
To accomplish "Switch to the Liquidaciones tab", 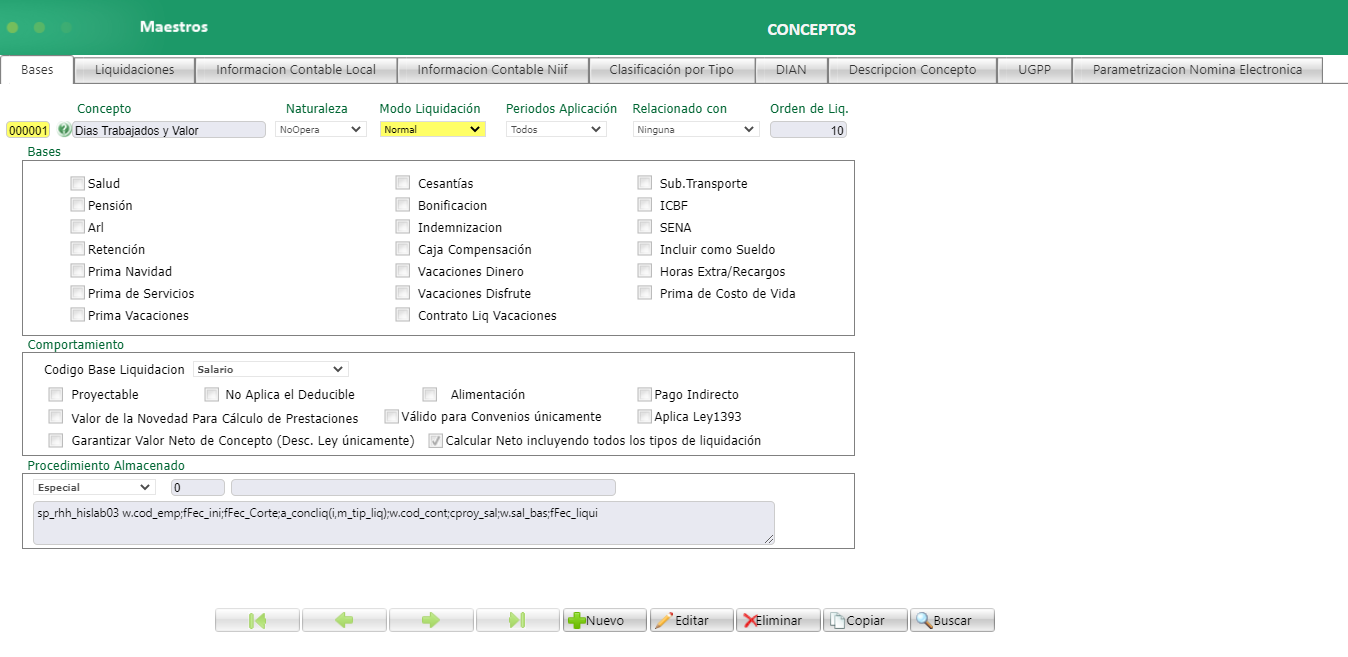I will [x=135, y=70].
